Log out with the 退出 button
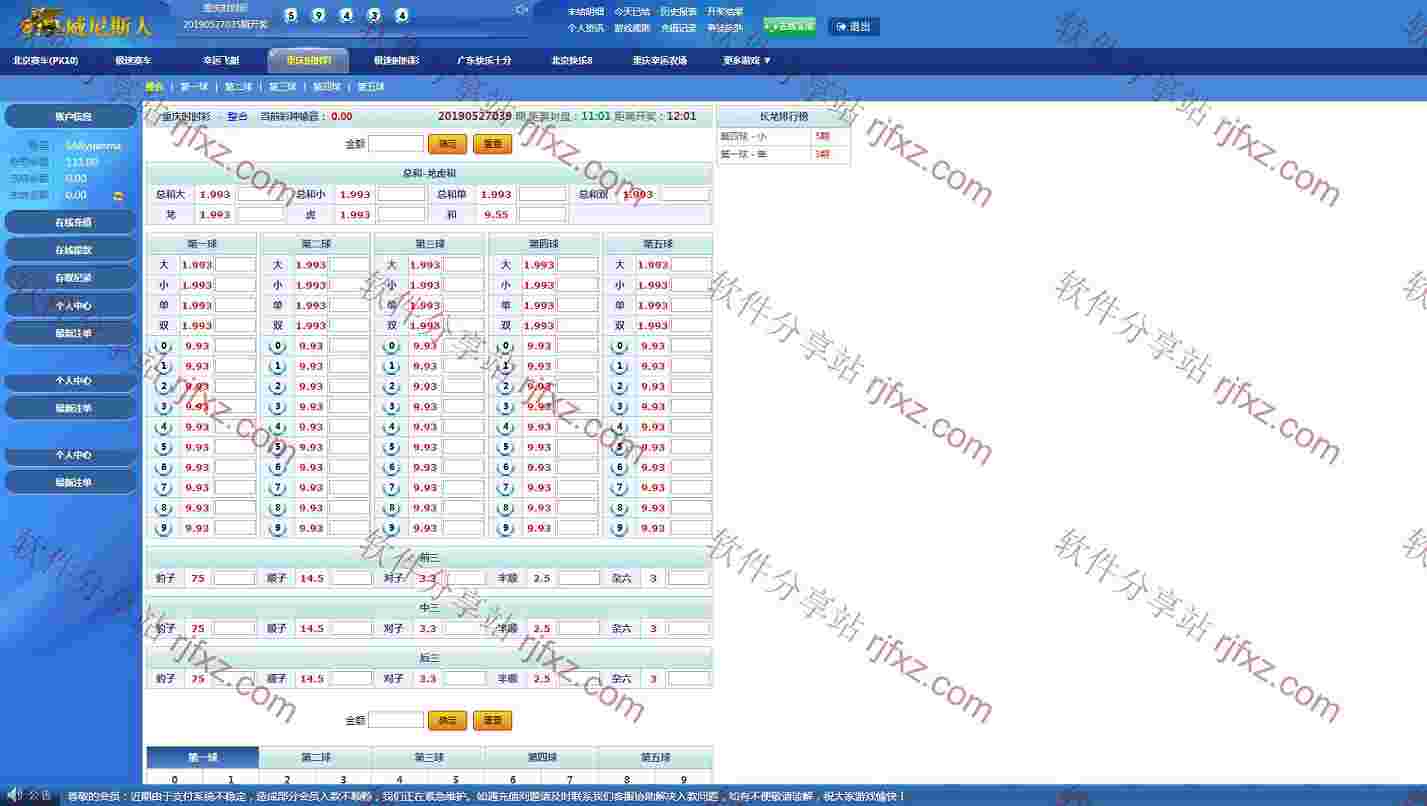Screen dimensions: 1427x806 854,27
